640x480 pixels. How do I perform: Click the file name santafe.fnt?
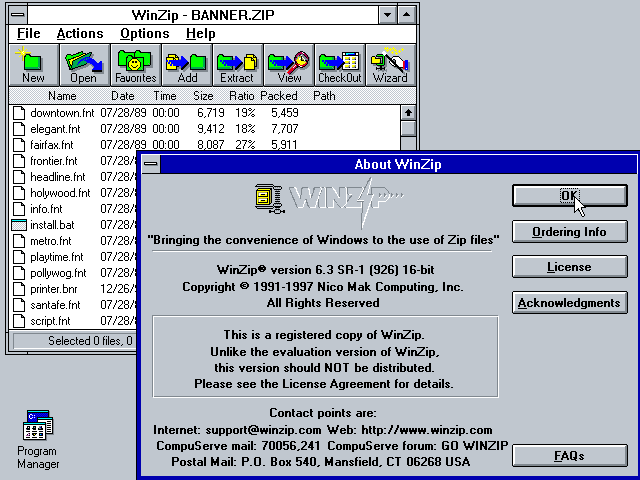pos(56,305)
